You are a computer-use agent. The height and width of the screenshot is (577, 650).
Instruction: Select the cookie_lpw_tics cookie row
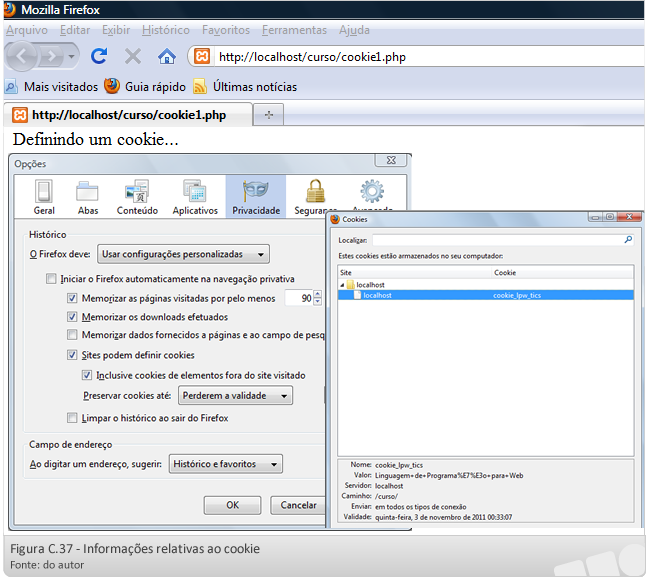click(485, 295)
